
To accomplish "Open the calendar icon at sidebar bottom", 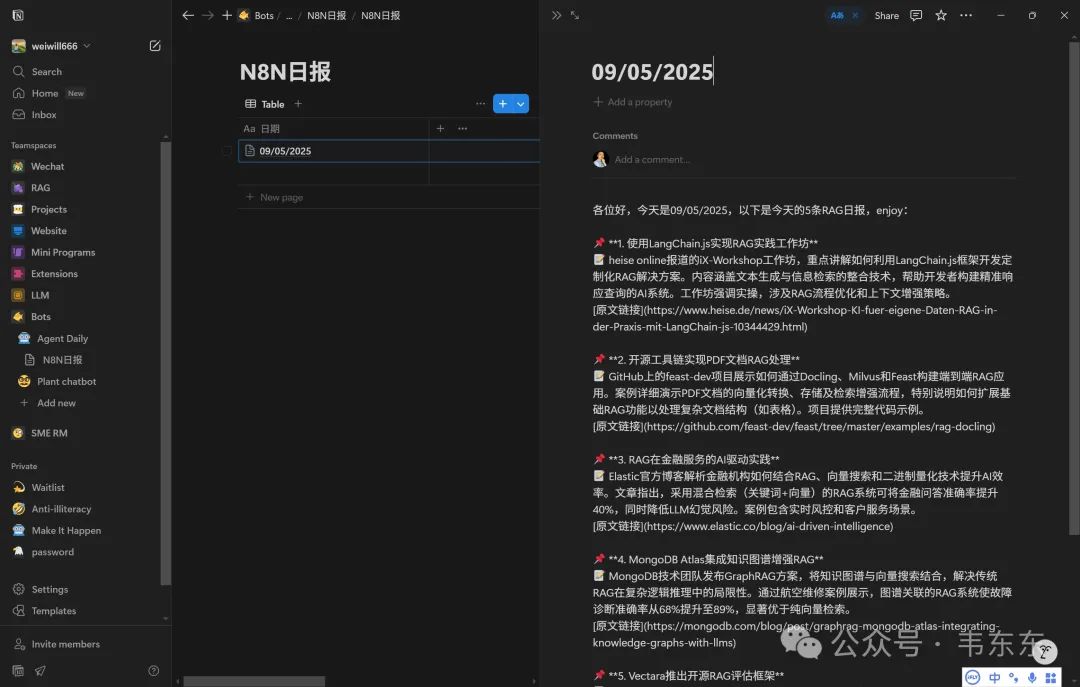I will coord(18,670).
